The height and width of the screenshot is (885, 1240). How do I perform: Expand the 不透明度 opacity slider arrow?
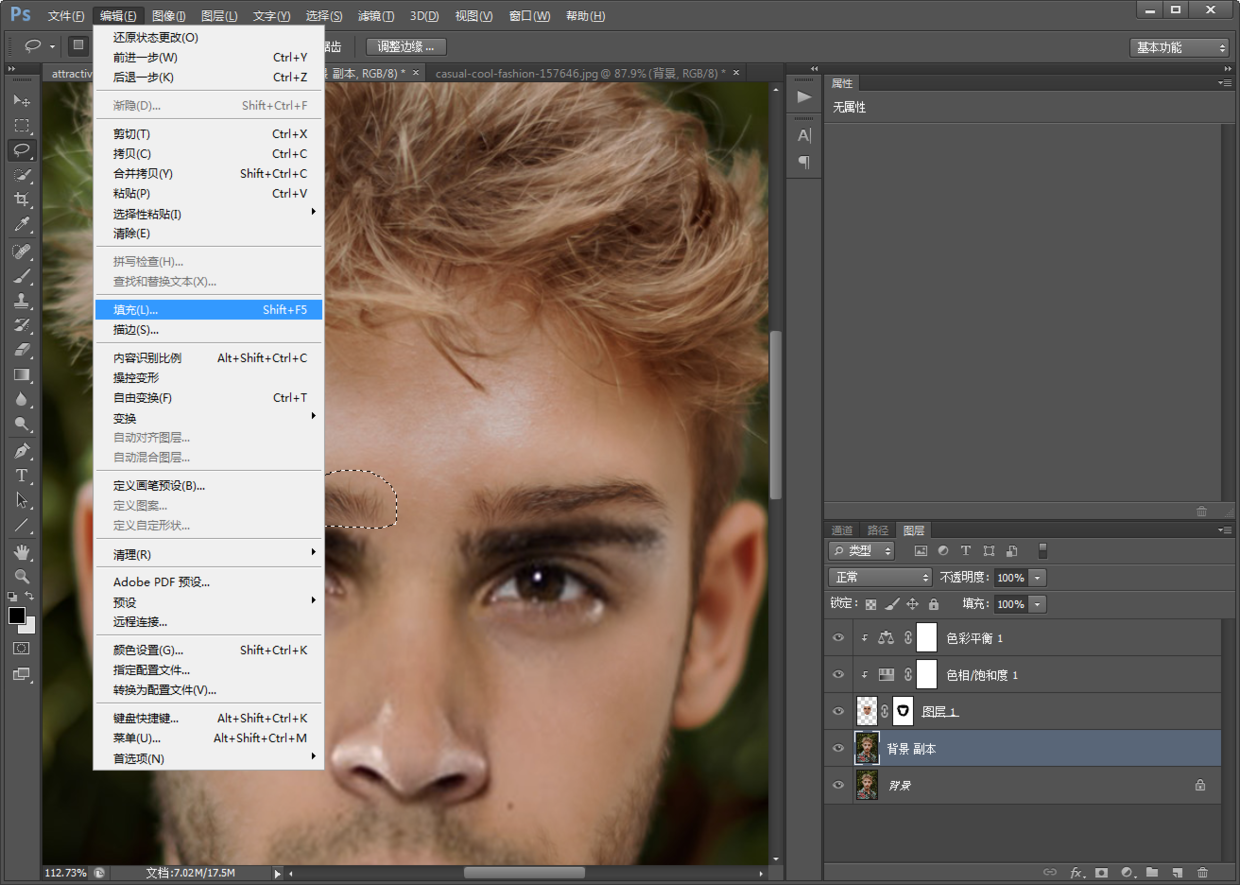[x=1038, y=577]
